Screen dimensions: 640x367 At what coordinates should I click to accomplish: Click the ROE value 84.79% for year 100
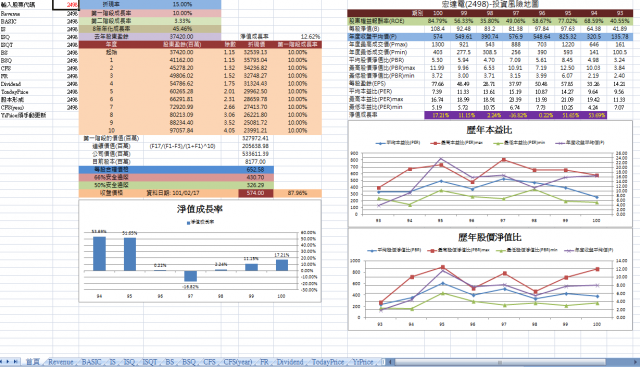438,21
